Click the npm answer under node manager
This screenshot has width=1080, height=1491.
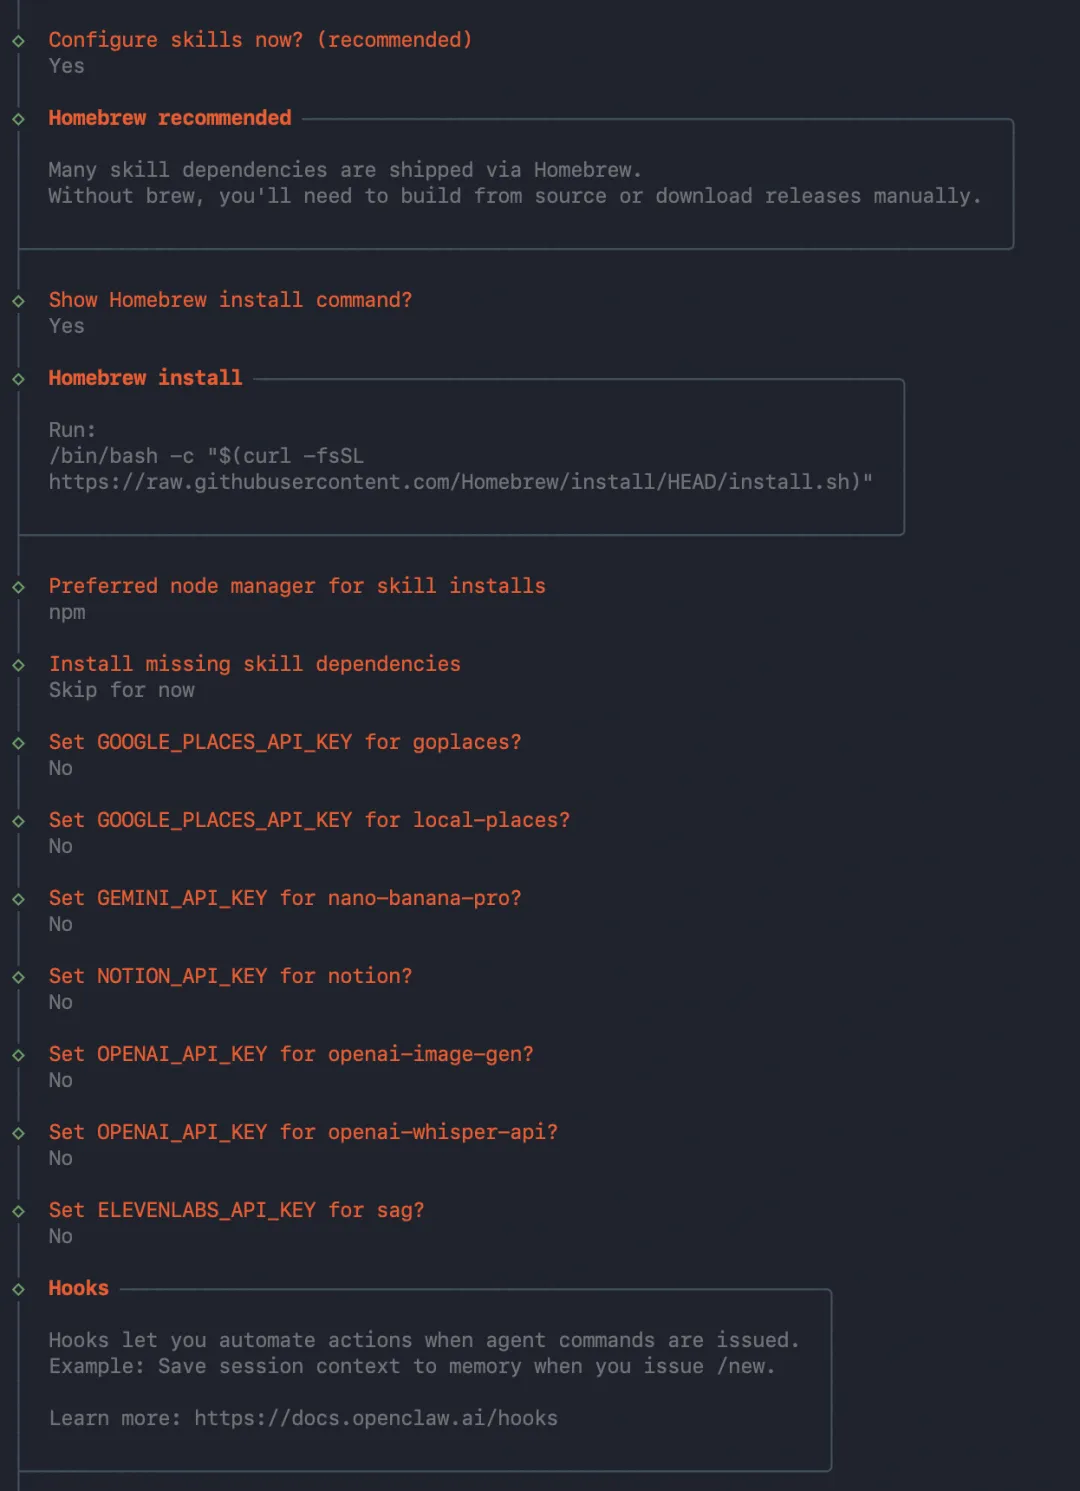[x=67, y=612]
